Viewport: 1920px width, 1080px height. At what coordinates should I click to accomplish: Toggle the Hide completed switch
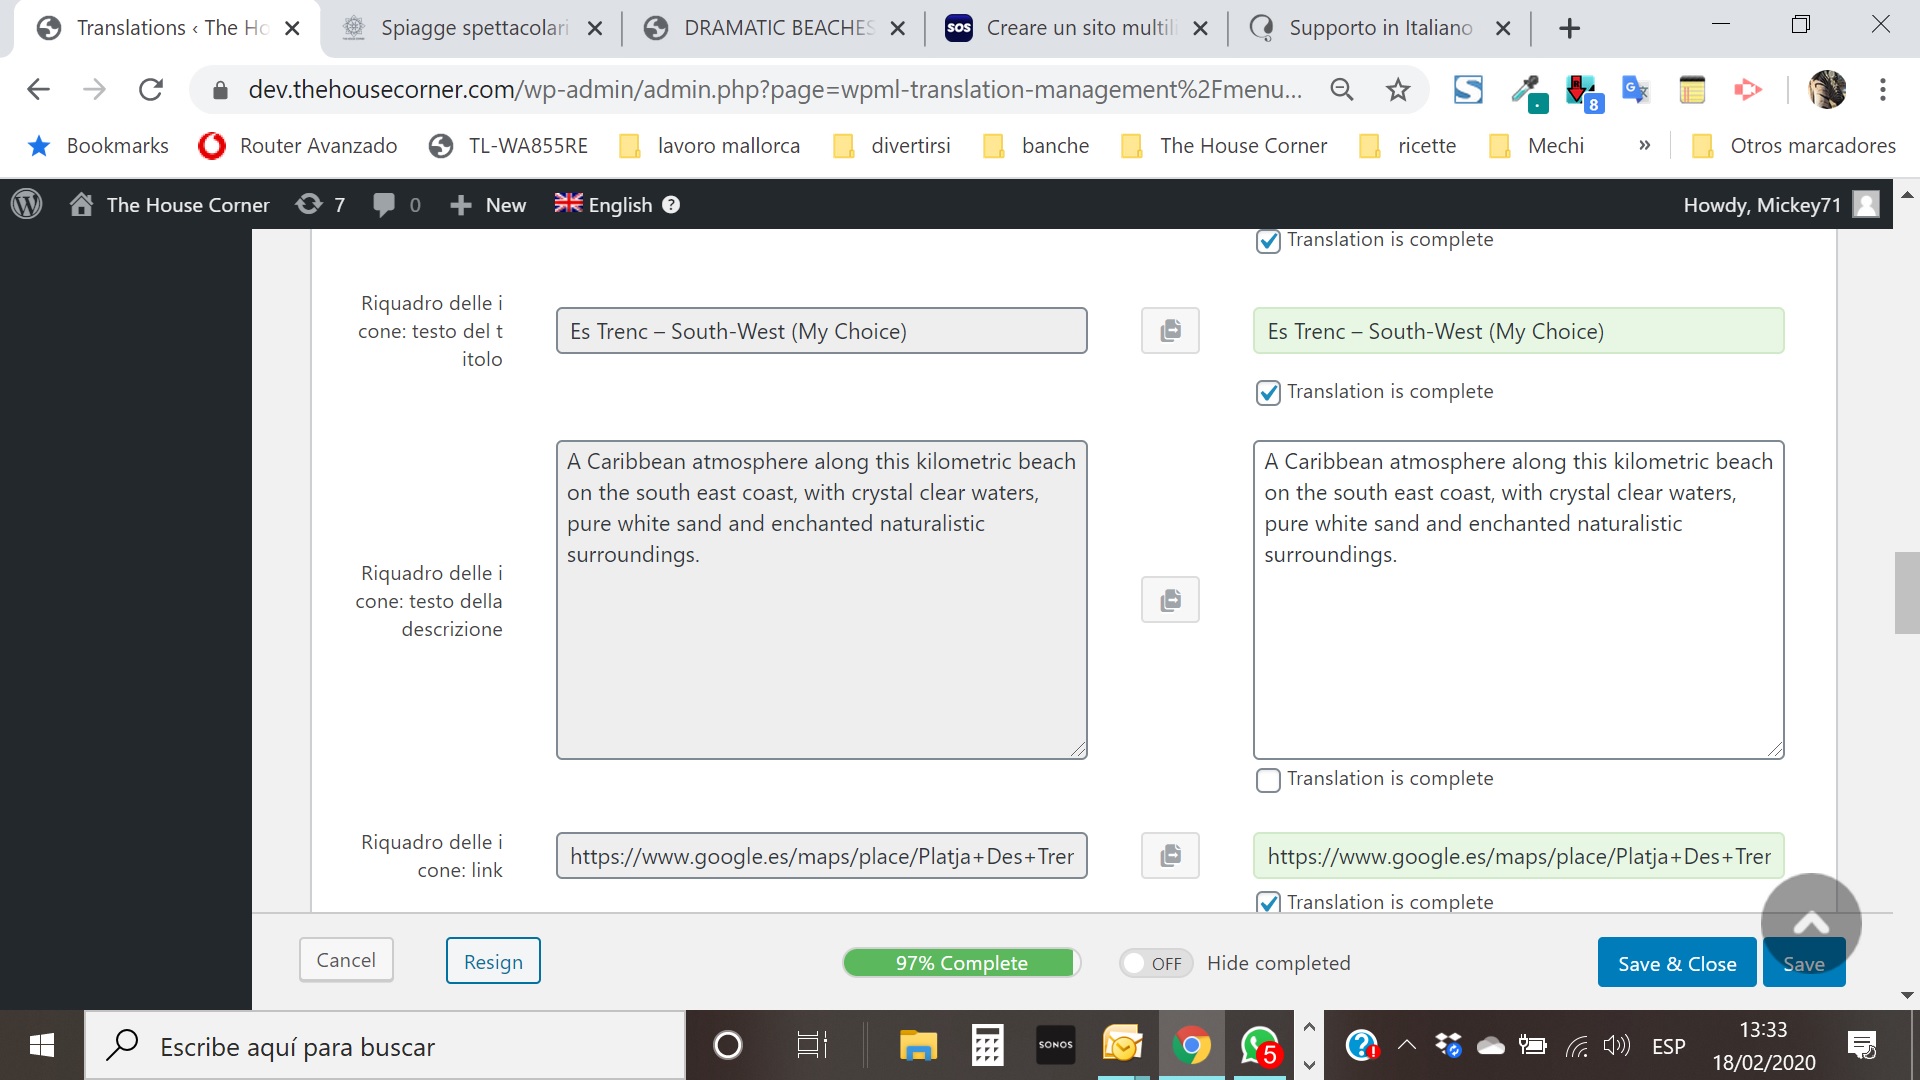click(x=1155, y=963)
